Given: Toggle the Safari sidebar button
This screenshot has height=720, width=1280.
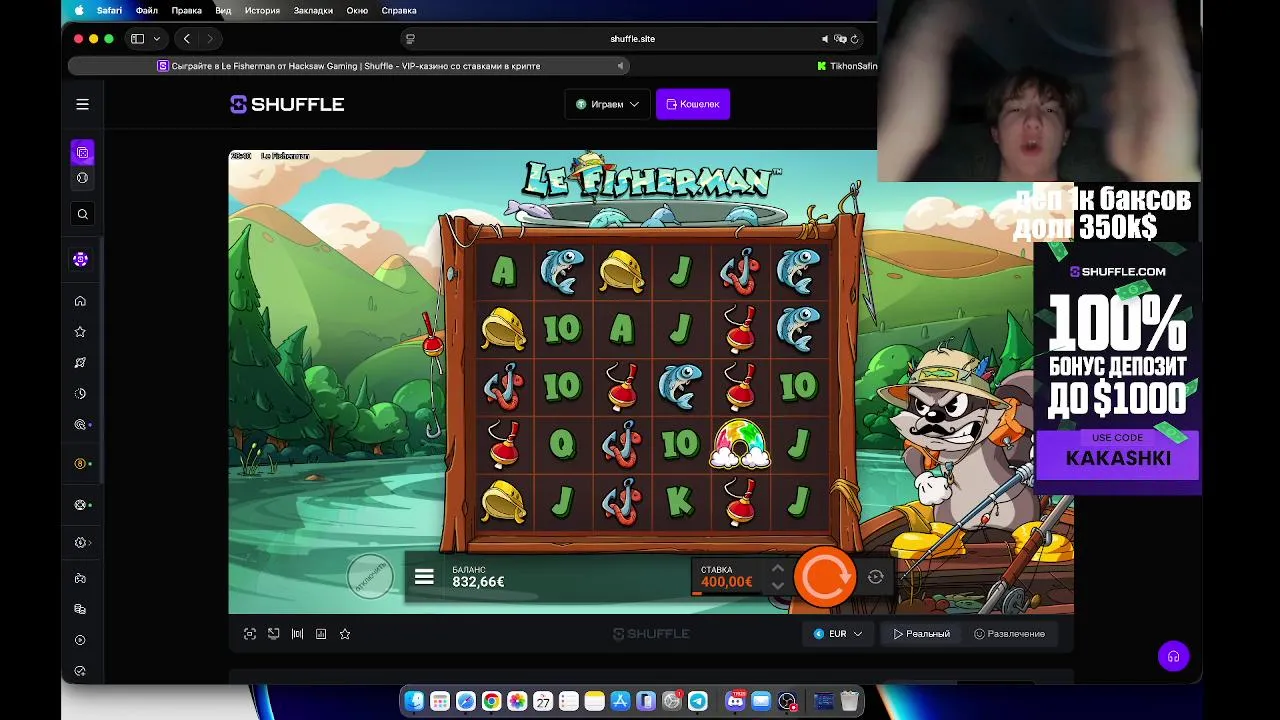Looking at the screenshot, I should coord(138,39).
